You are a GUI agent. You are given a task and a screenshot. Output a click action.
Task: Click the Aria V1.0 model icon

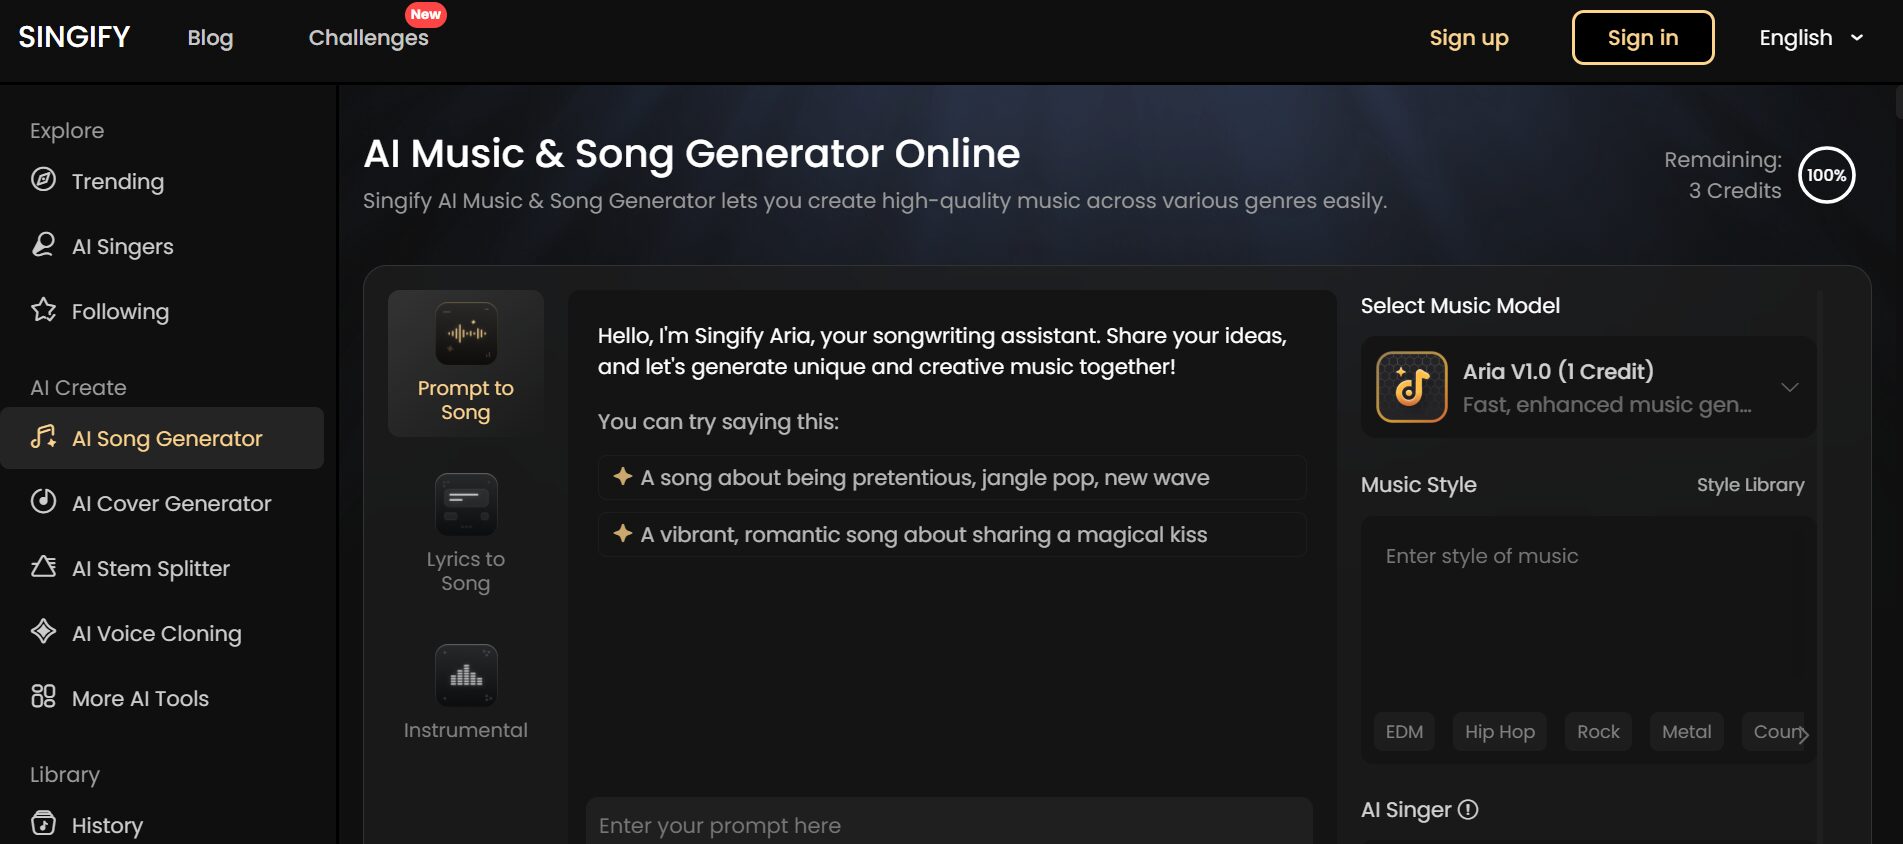1412,387
